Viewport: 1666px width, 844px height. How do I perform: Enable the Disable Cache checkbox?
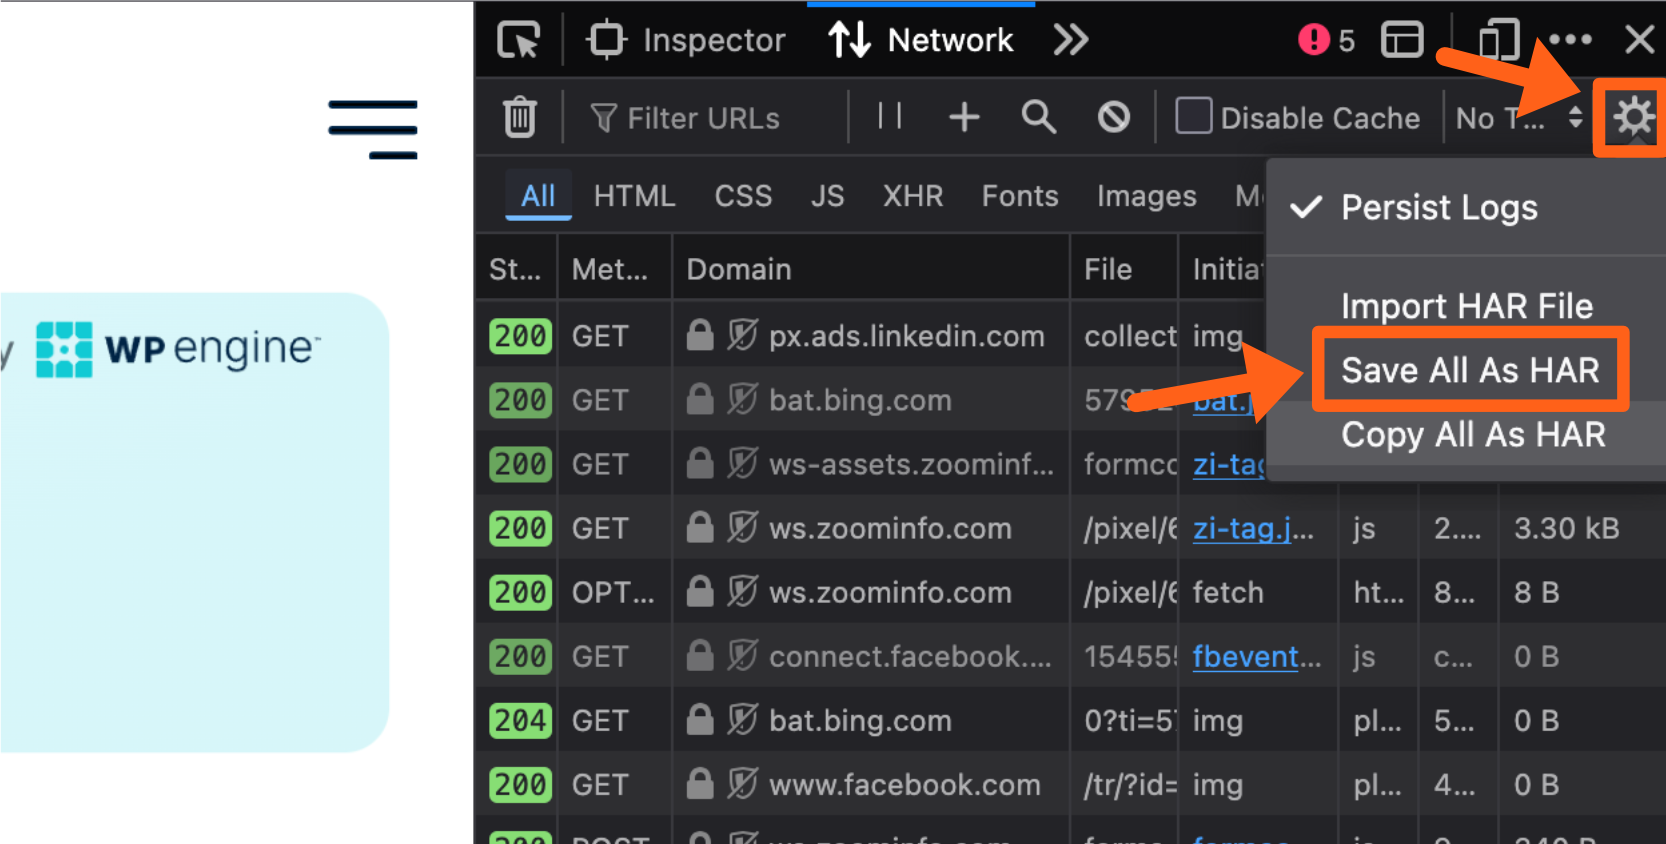pos(1193,117)
